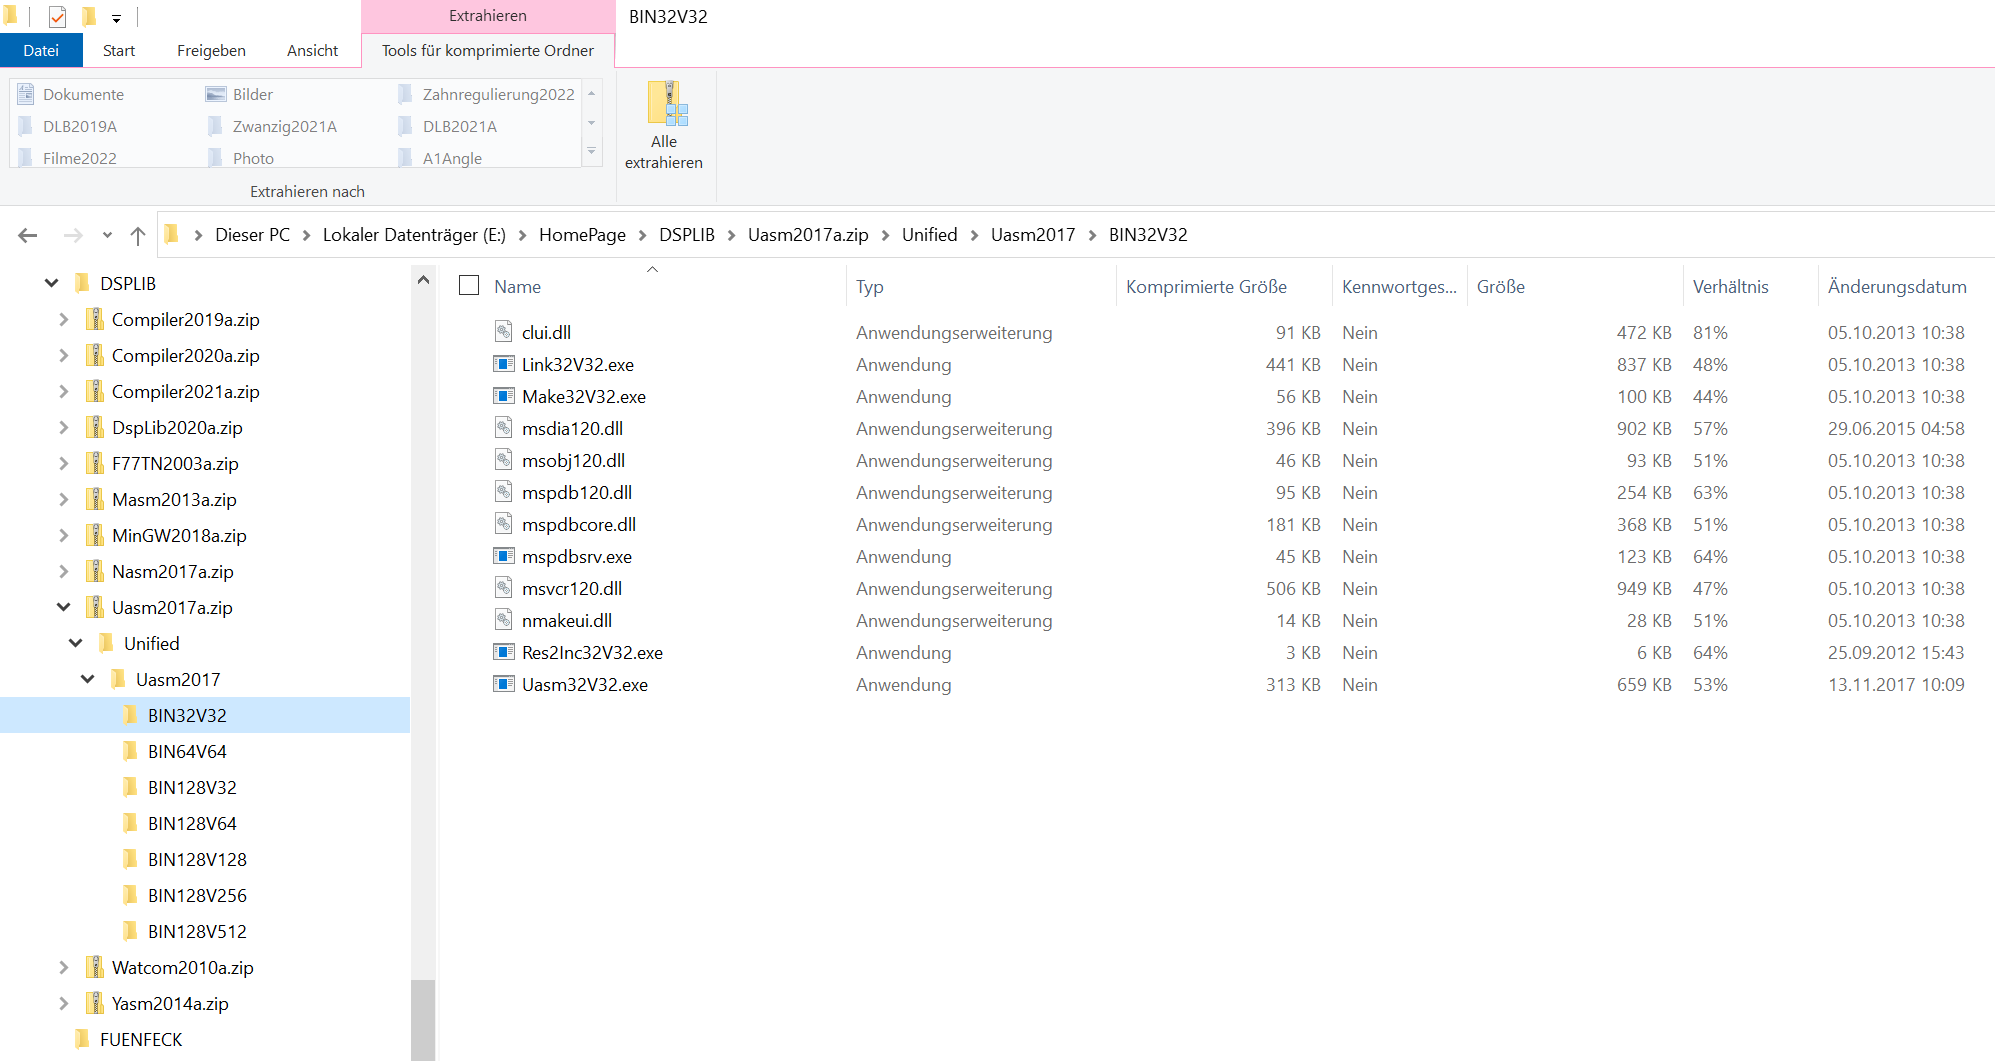Viewport: 1995px width, 1061px height.
Task: Click the back navigation arrow
Action: 28,235
